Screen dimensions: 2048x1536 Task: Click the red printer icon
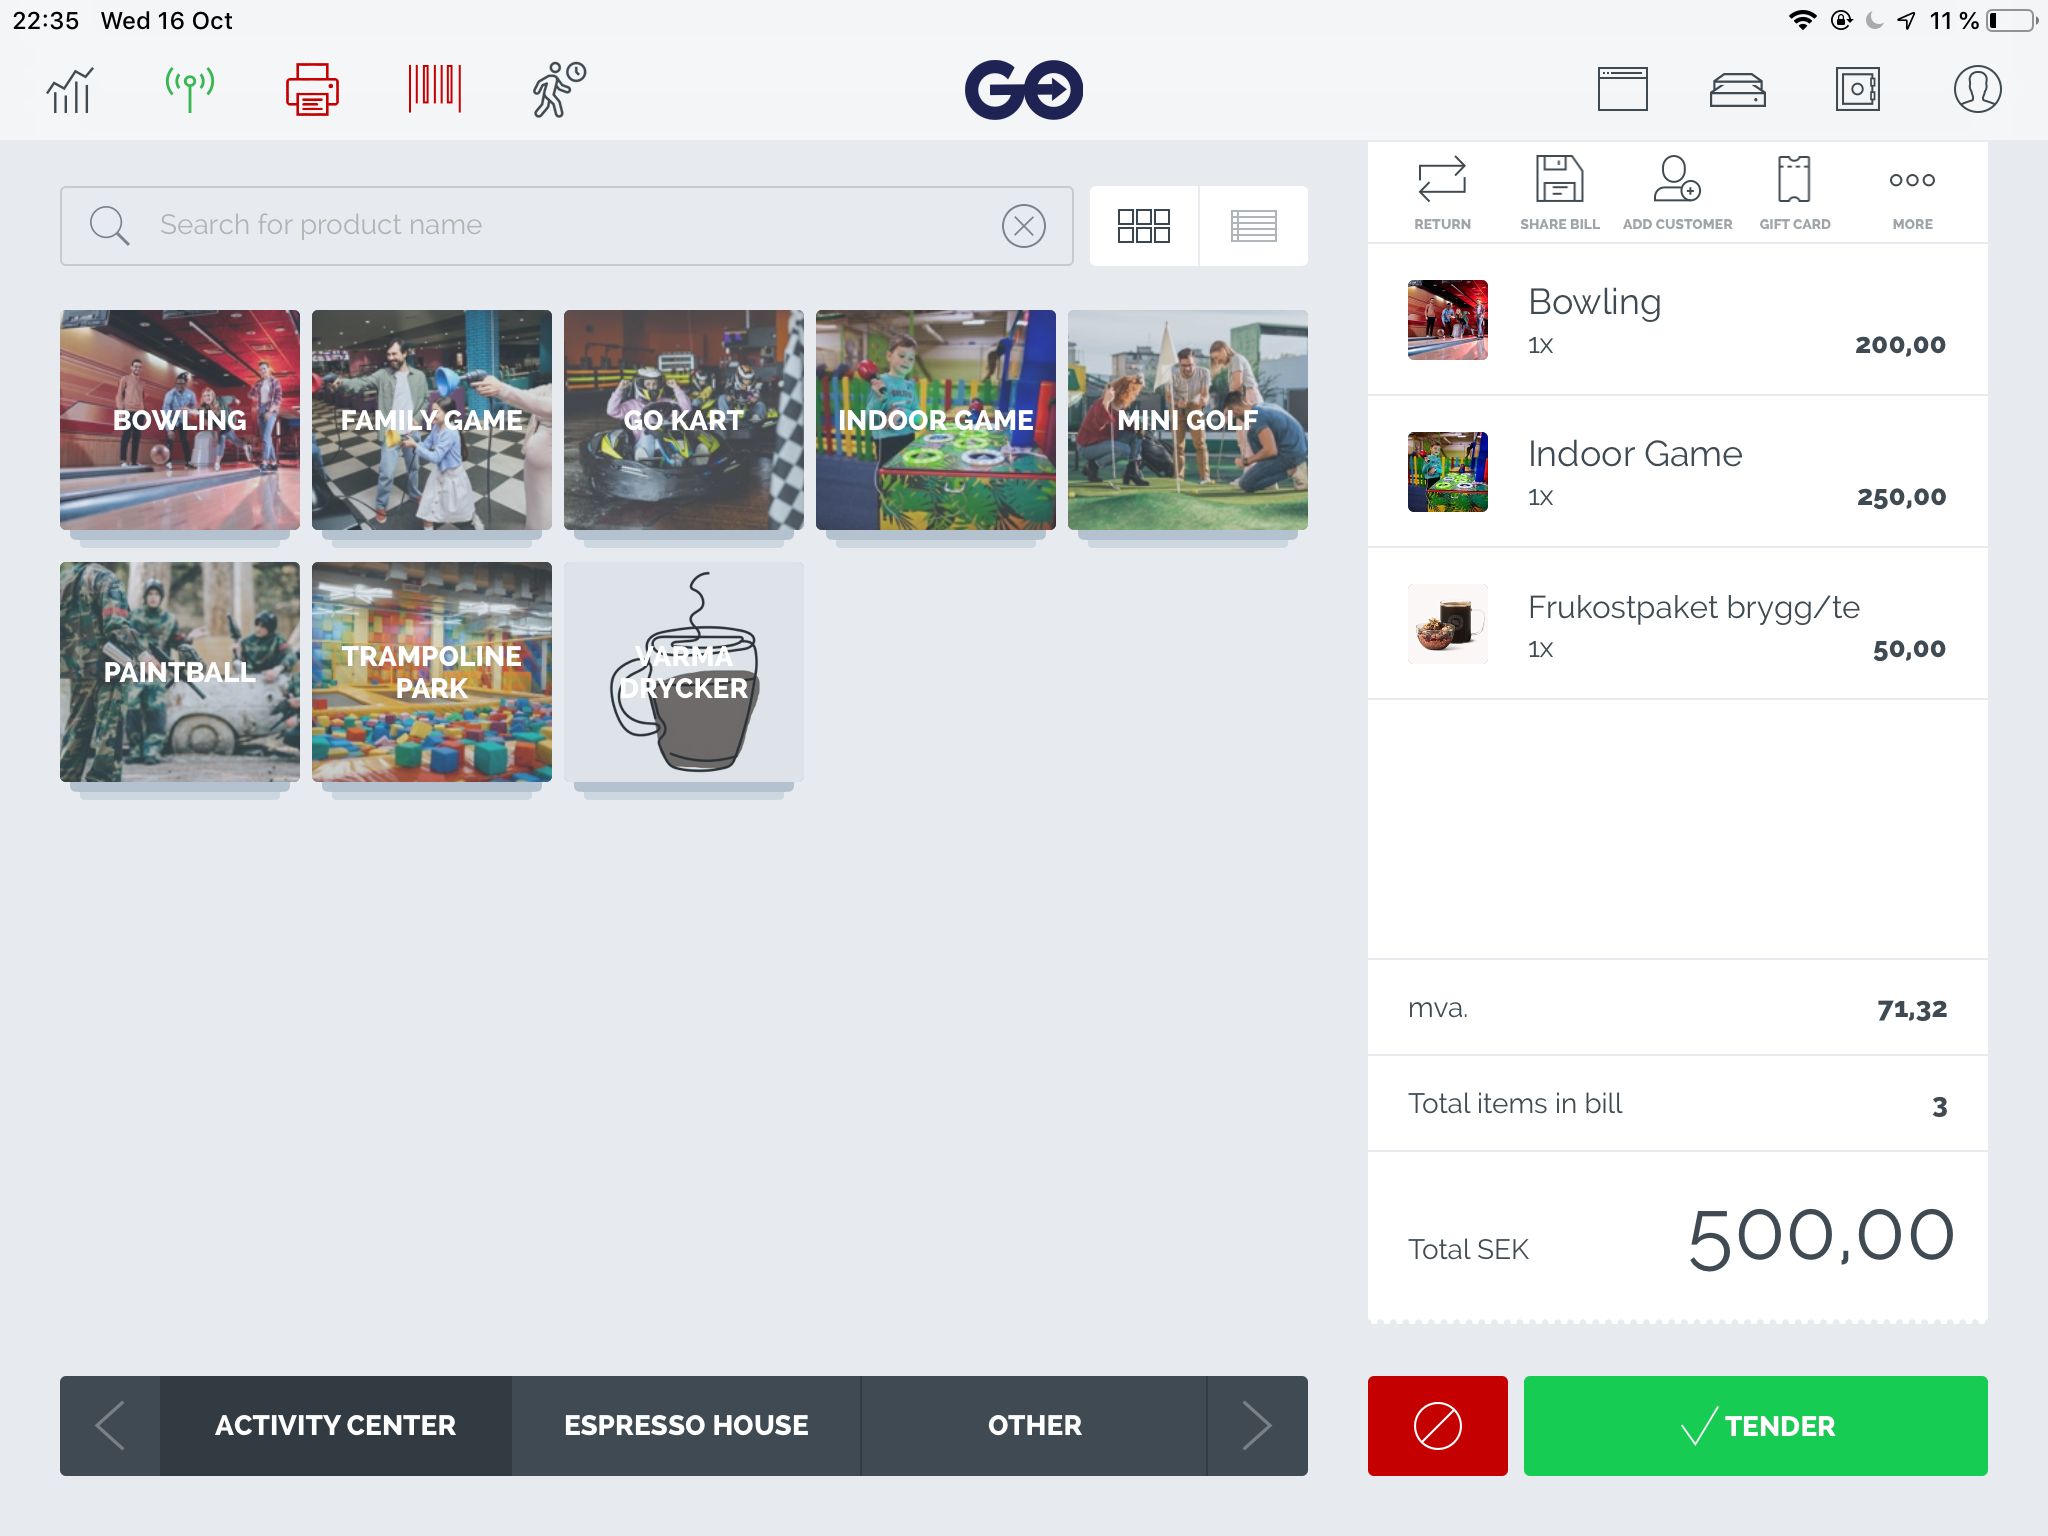(312, 90)
